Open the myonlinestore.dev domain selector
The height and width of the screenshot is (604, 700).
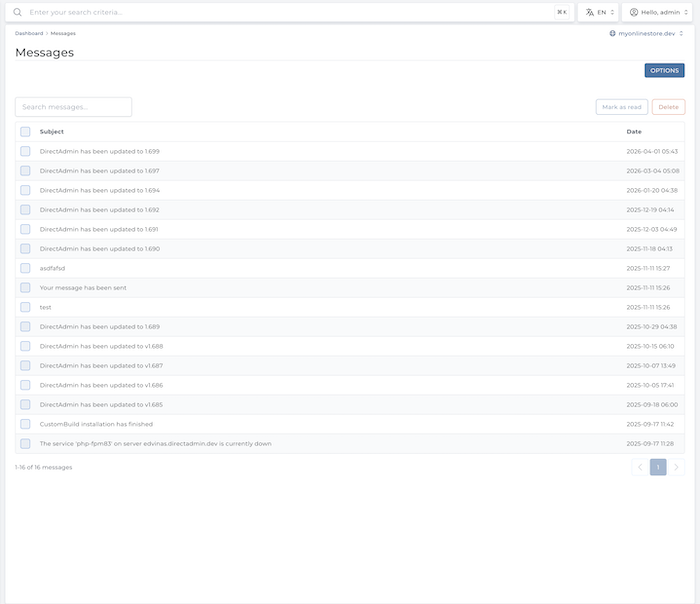(646, 33)
